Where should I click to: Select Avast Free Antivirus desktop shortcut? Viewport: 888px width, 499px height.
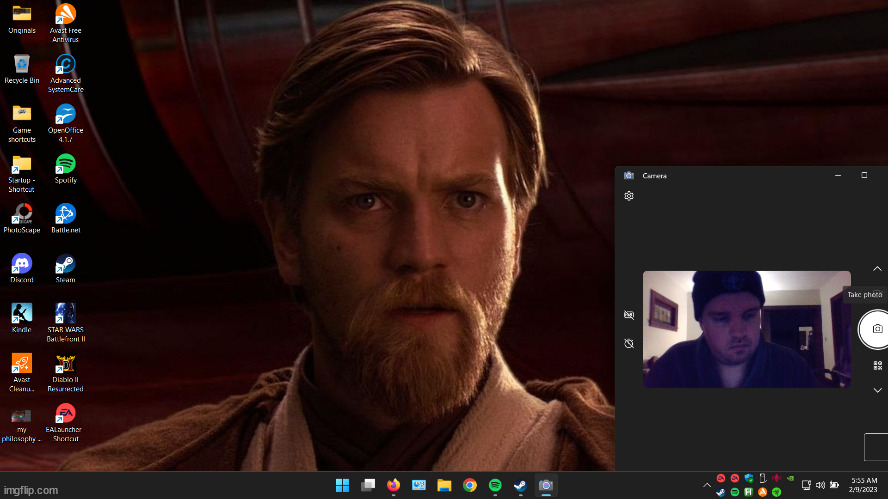[x=65, y=23]
